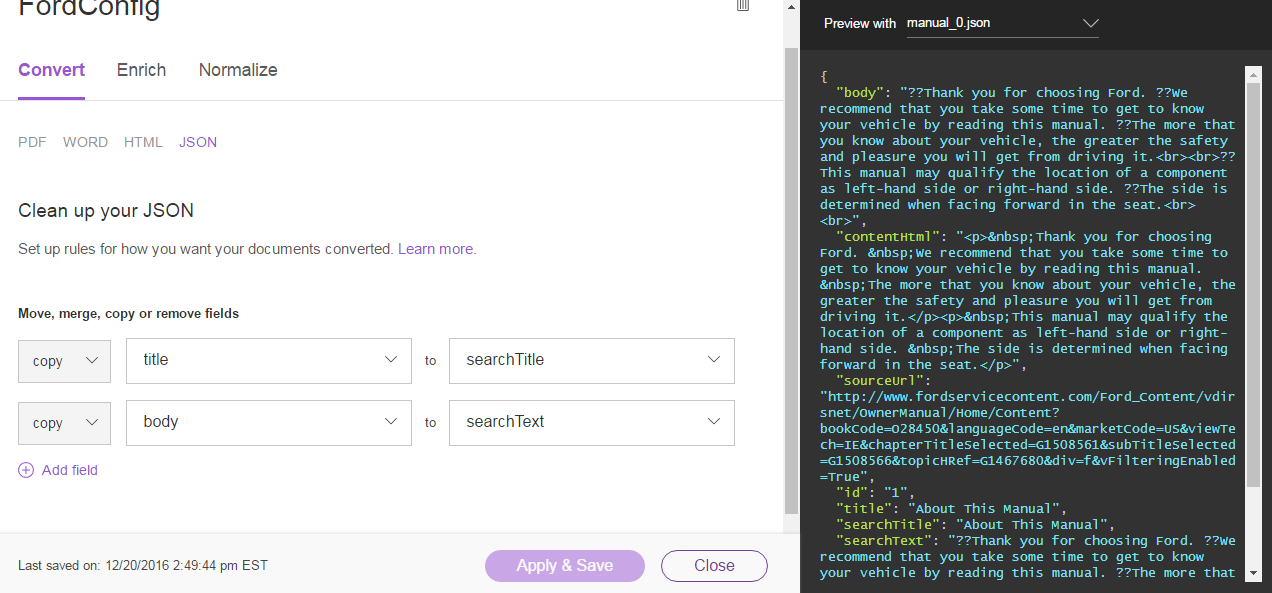Open the title source field dropdown

(x=269, y=361)
